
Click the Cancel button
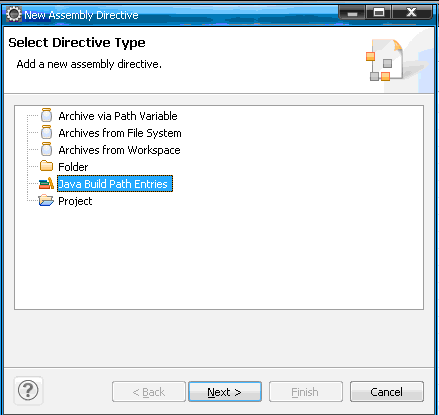[387, 392]
